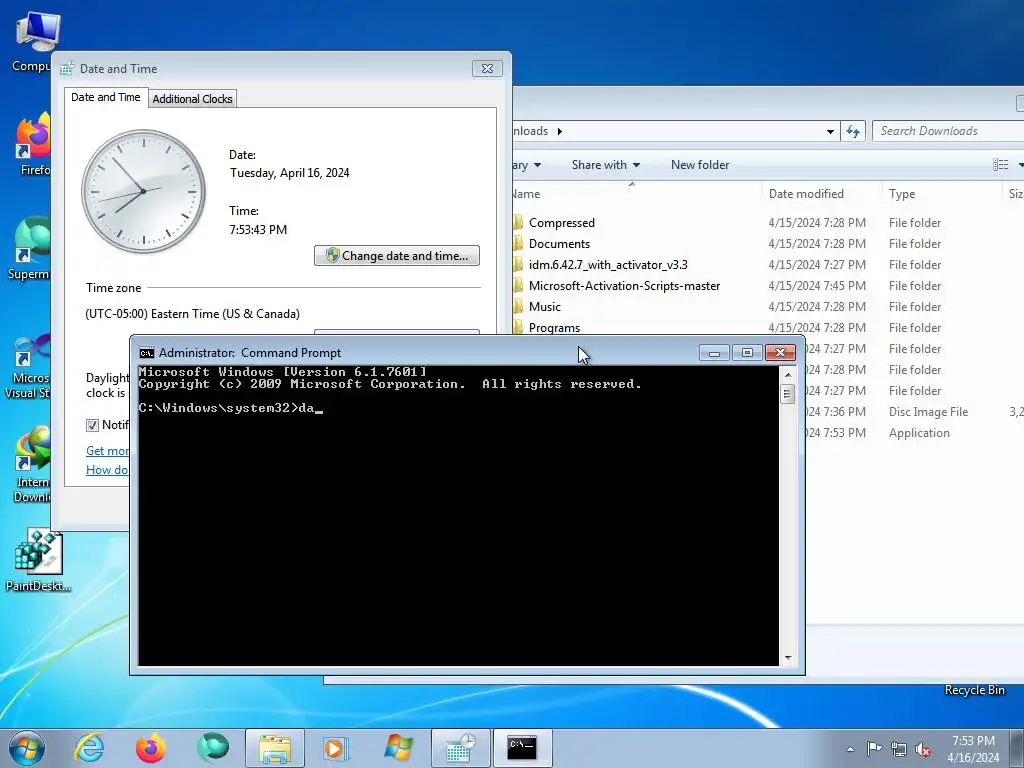Select the Microsoft Visual Studio desktop shortcut
Image resolution: width=1024 pixels, height=768 pixels.
(x=27, y=367)
